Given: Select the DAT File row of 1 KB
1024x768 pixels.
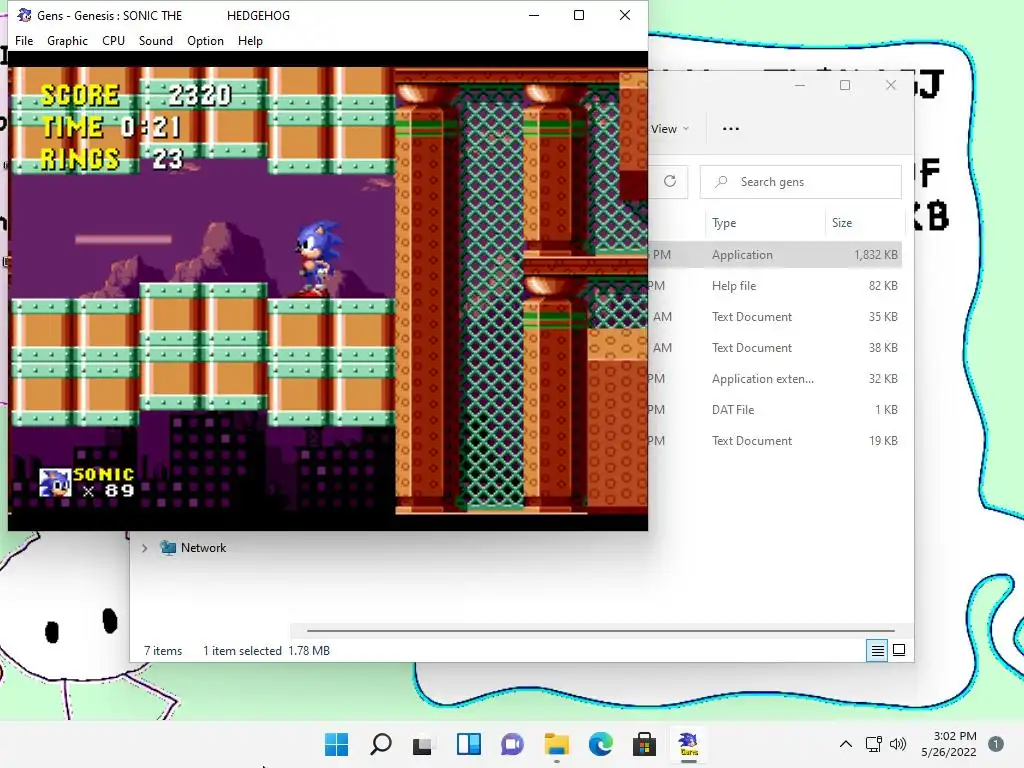Looking at the screenshot, I should (x=775, y=409).
